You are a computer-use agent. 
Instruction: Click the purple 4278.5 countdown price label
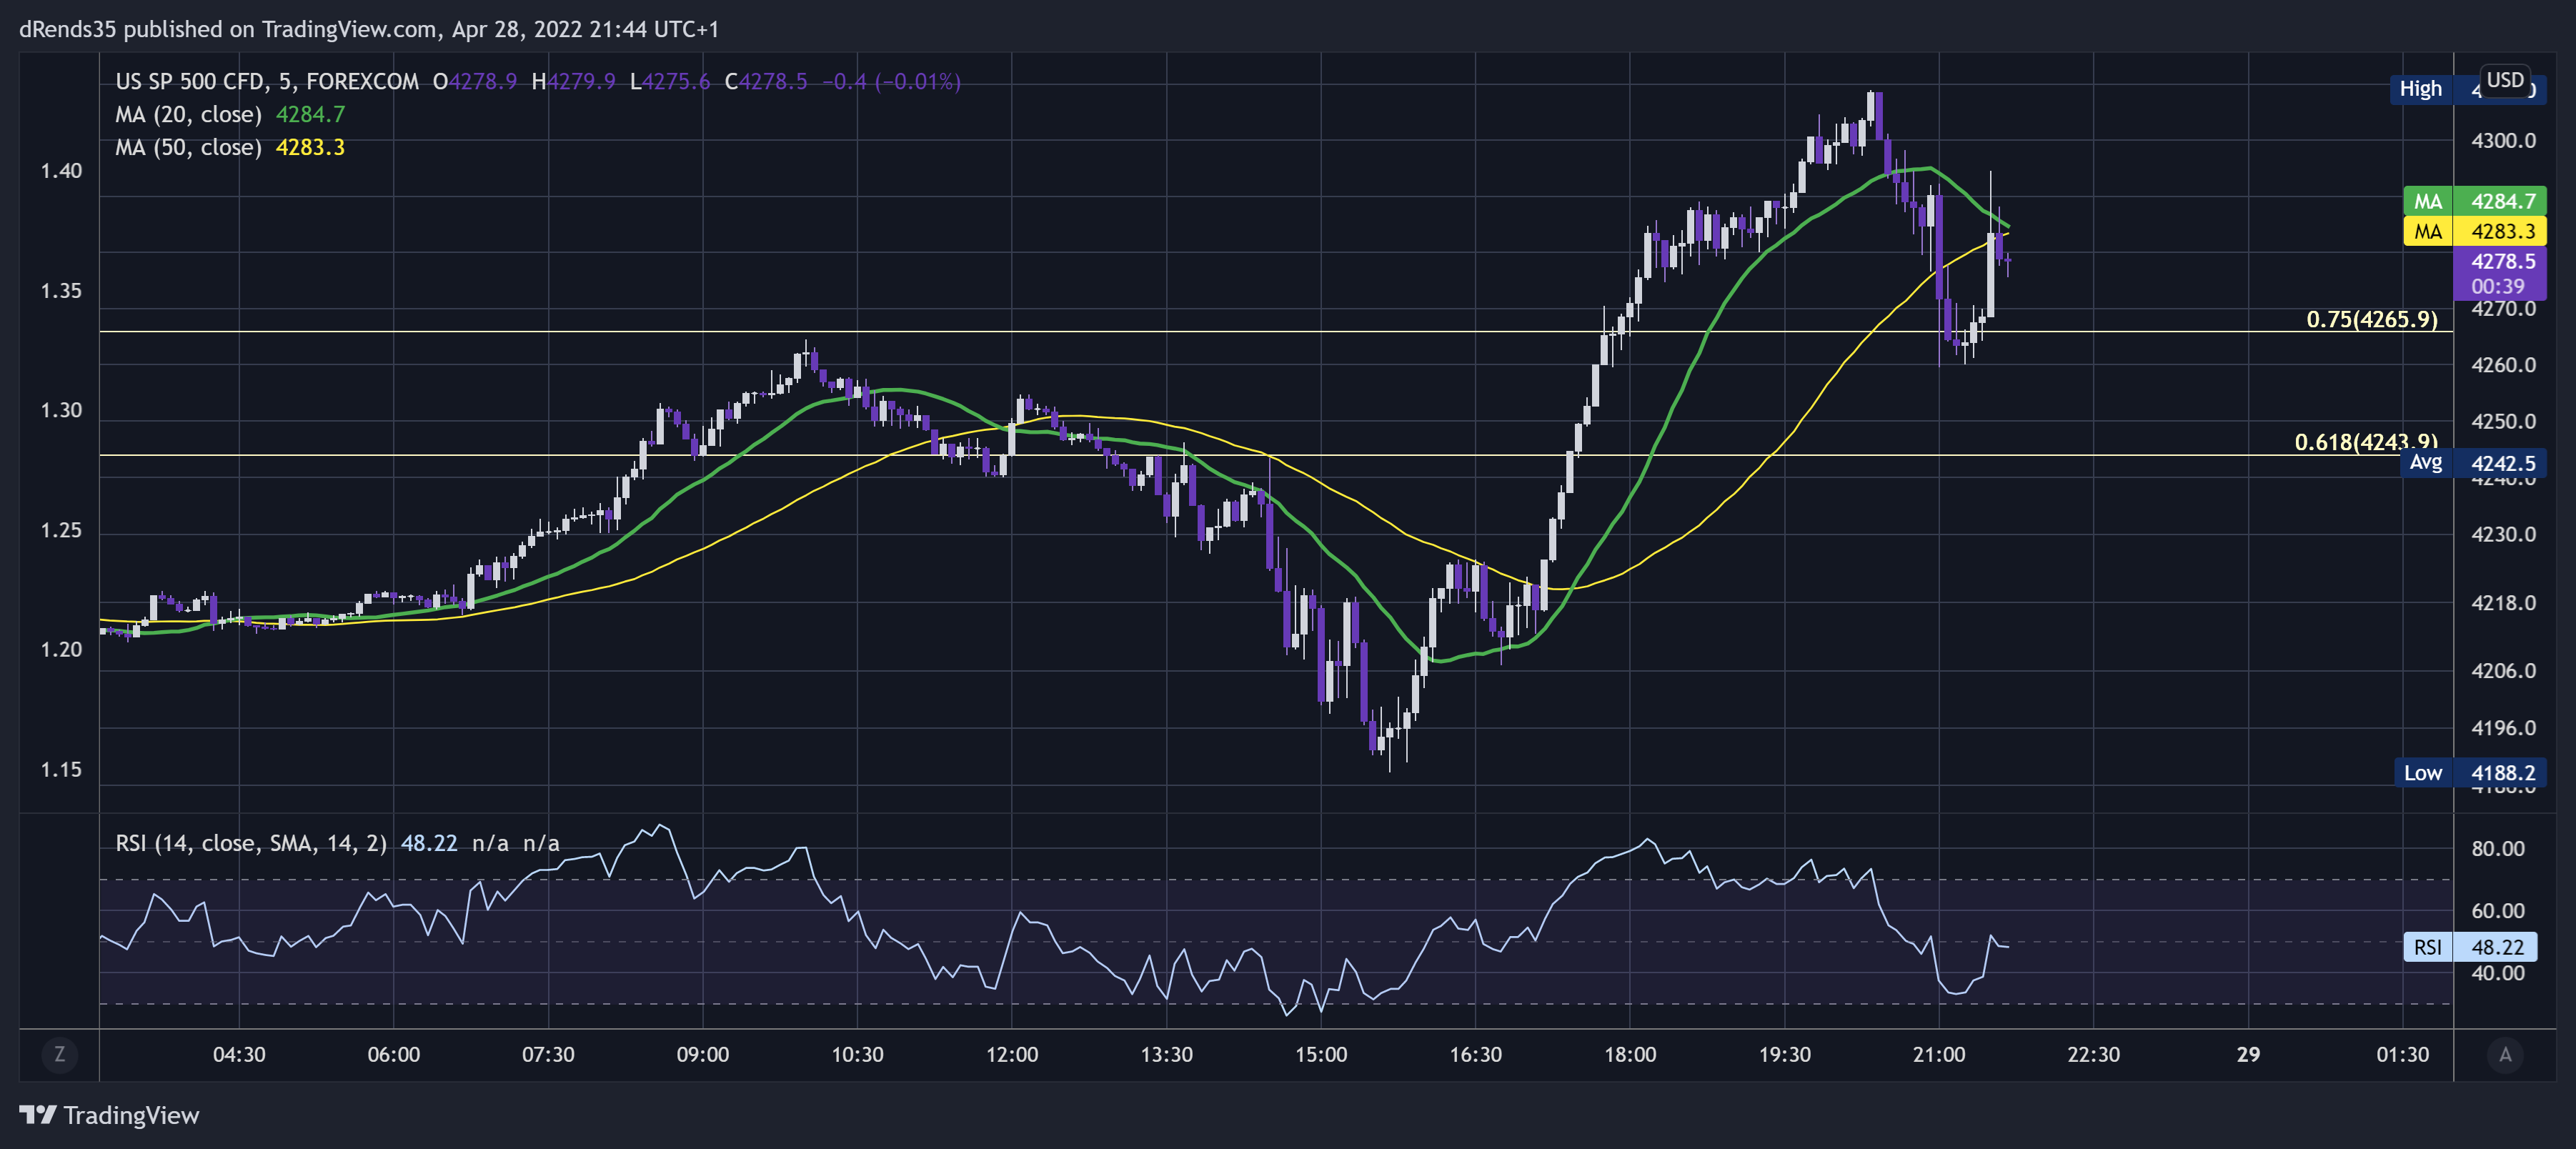click(x=2501, y=273)
